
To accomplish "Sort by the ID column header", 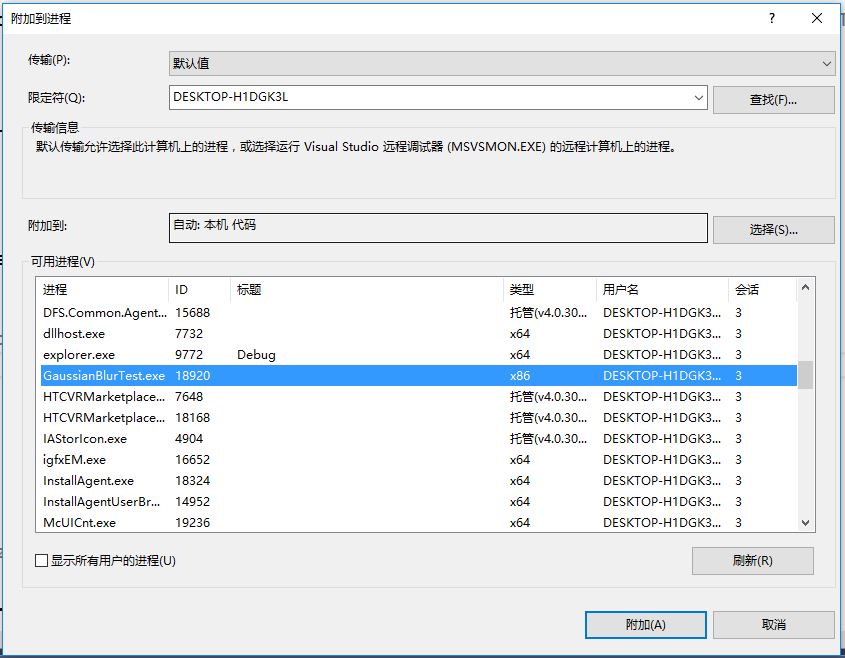I will [x=199, y=290].
